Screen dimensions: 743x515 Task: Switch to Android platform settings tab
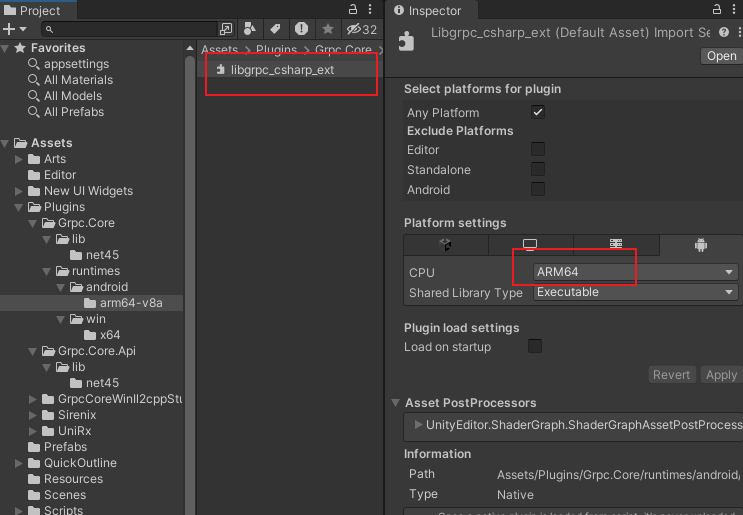point(700,245)
